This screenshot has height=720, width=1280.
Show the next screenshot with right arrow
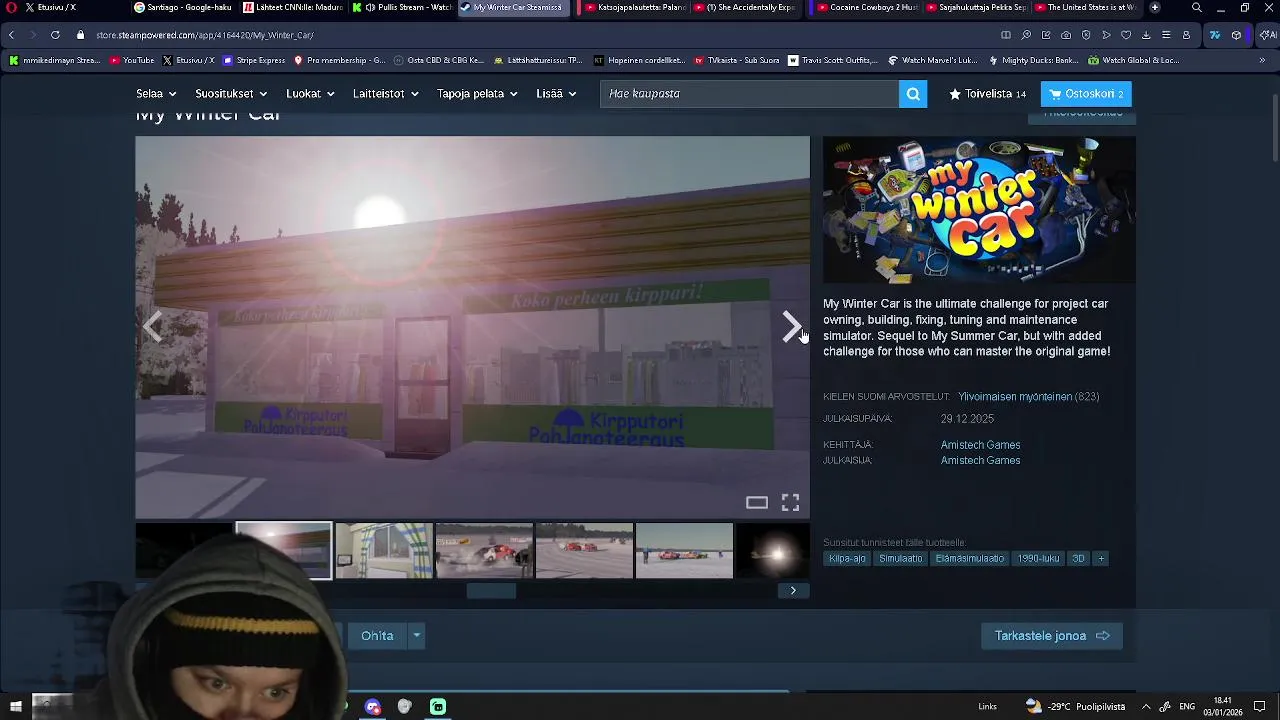click(x=791, y=327)
